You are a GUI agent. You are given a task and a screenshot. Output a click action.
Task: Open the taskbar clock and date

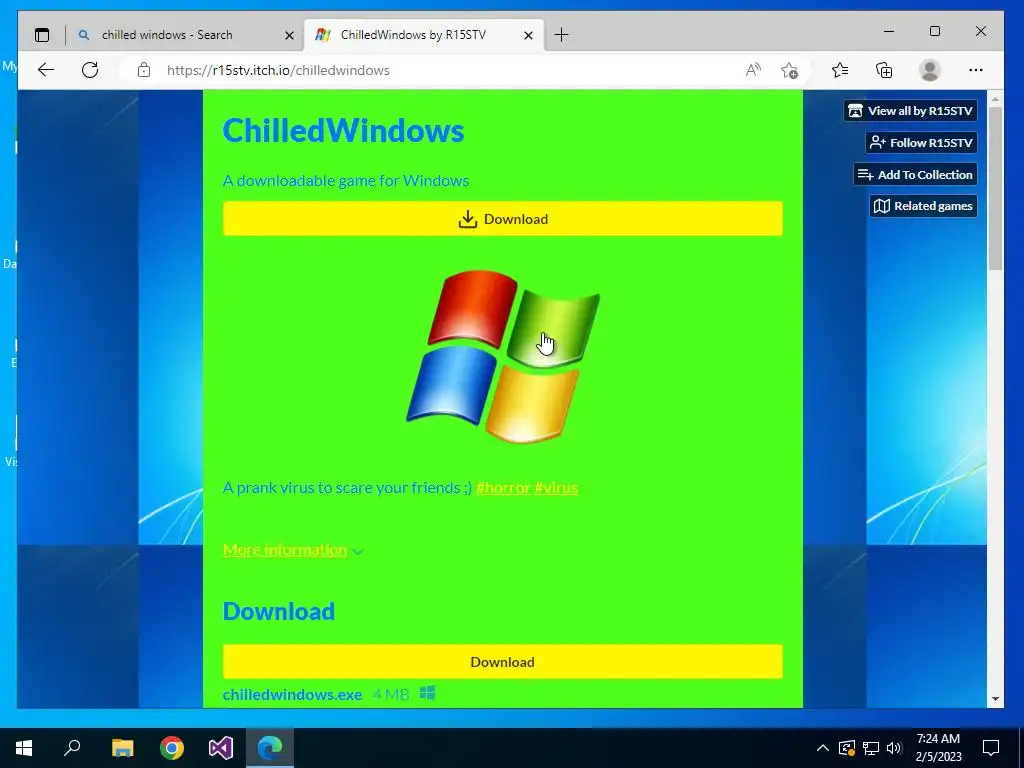(x=938, y=748)
